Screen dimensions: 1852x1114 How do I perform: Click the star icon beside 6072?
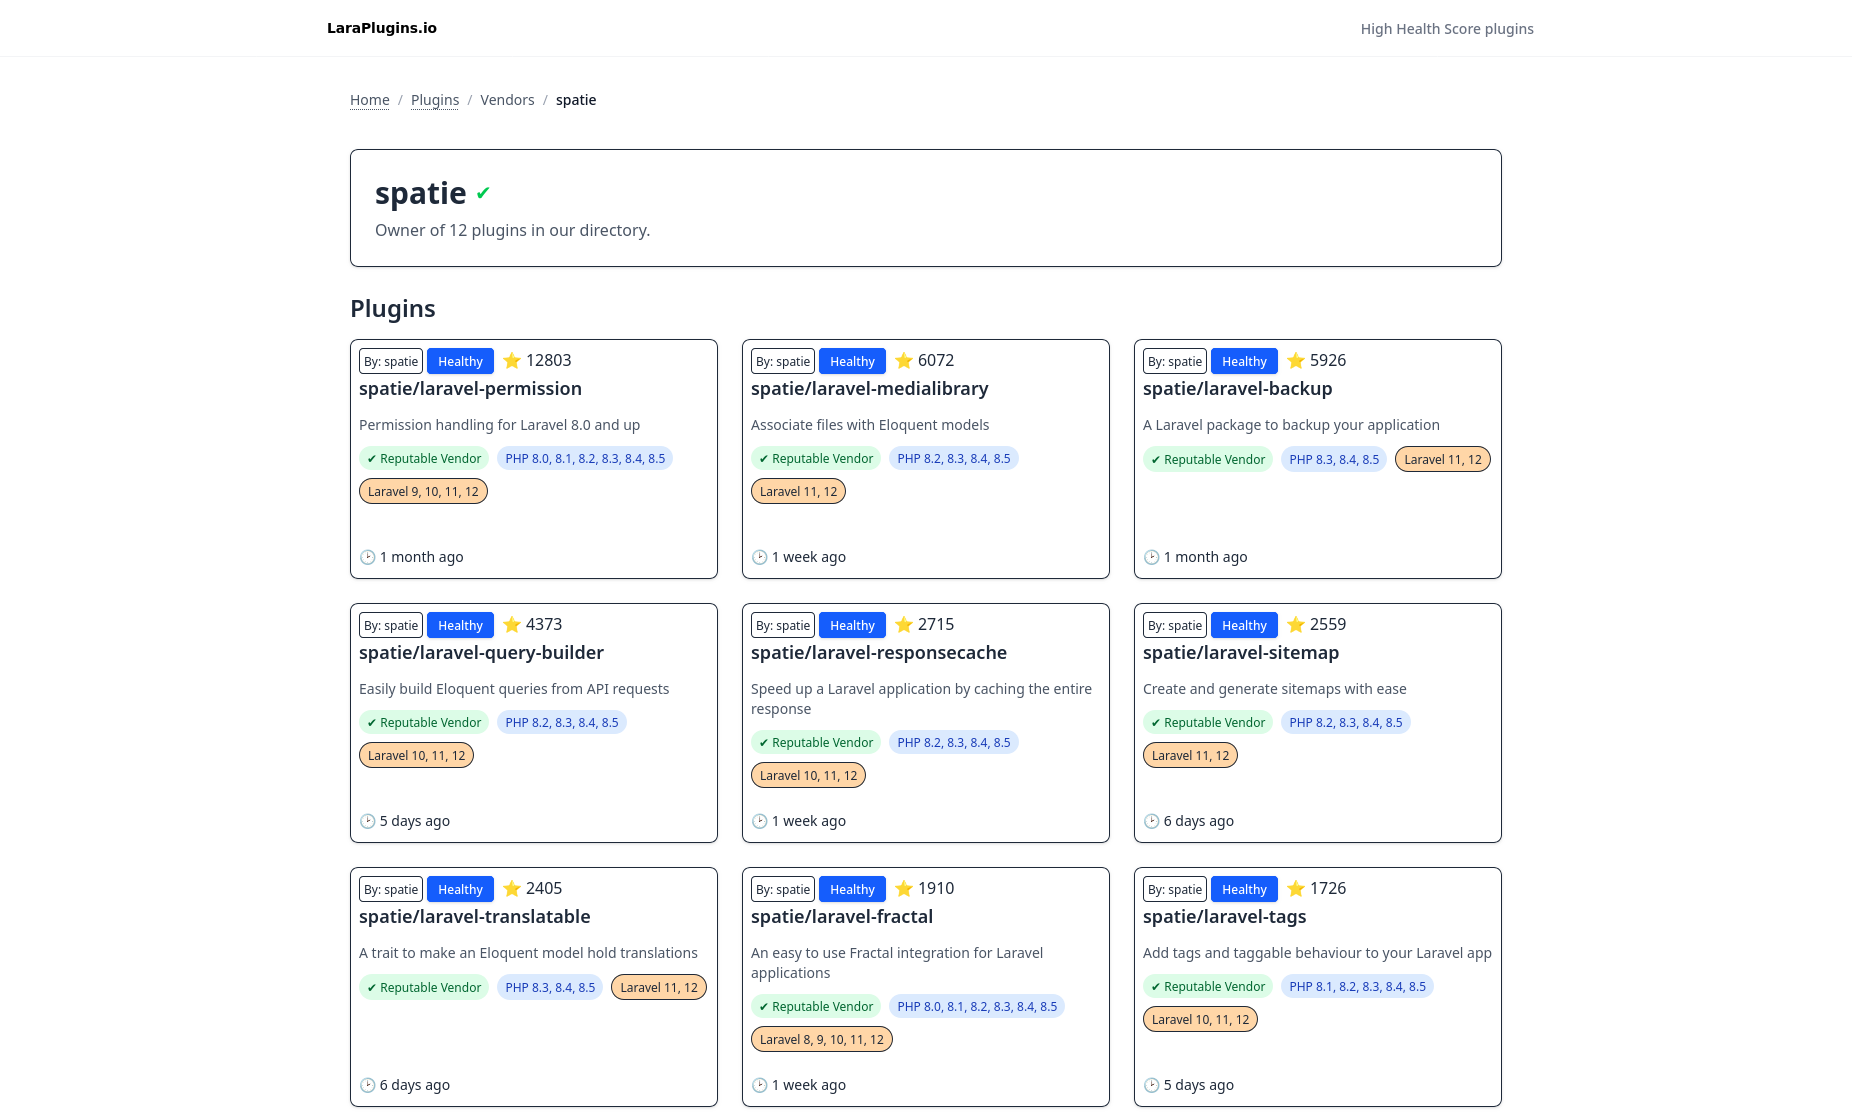click(904, 360)
